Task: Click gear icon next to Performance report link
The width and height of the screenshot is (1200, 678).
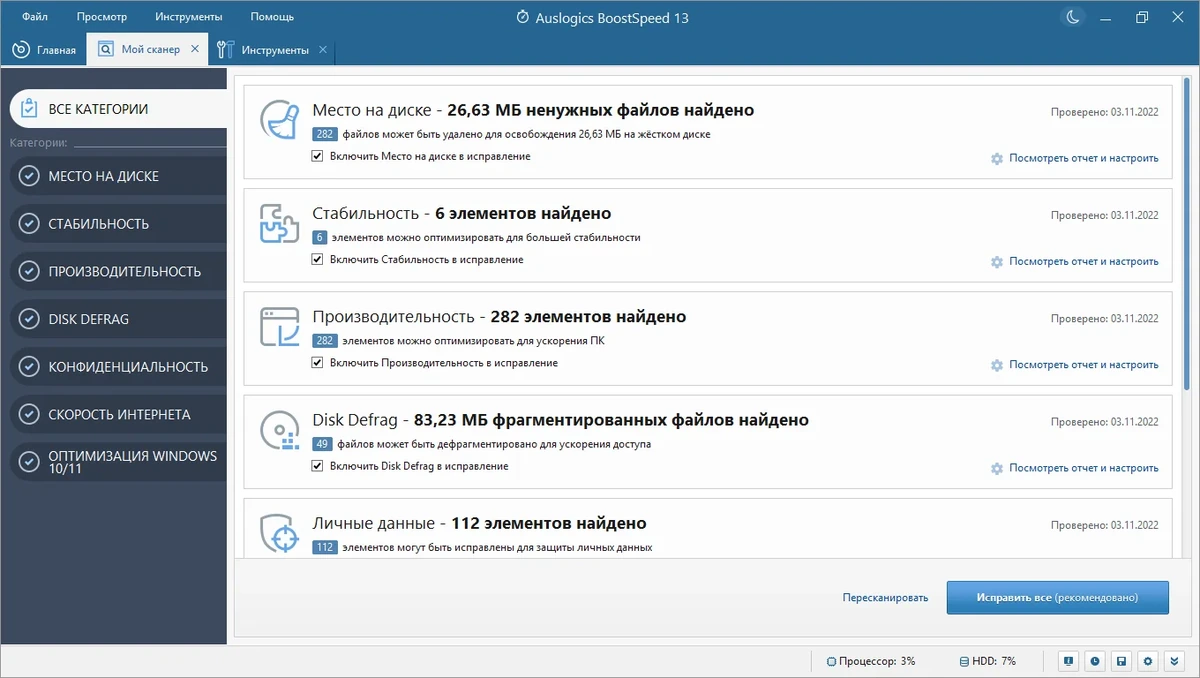Action: coord(996,365)
